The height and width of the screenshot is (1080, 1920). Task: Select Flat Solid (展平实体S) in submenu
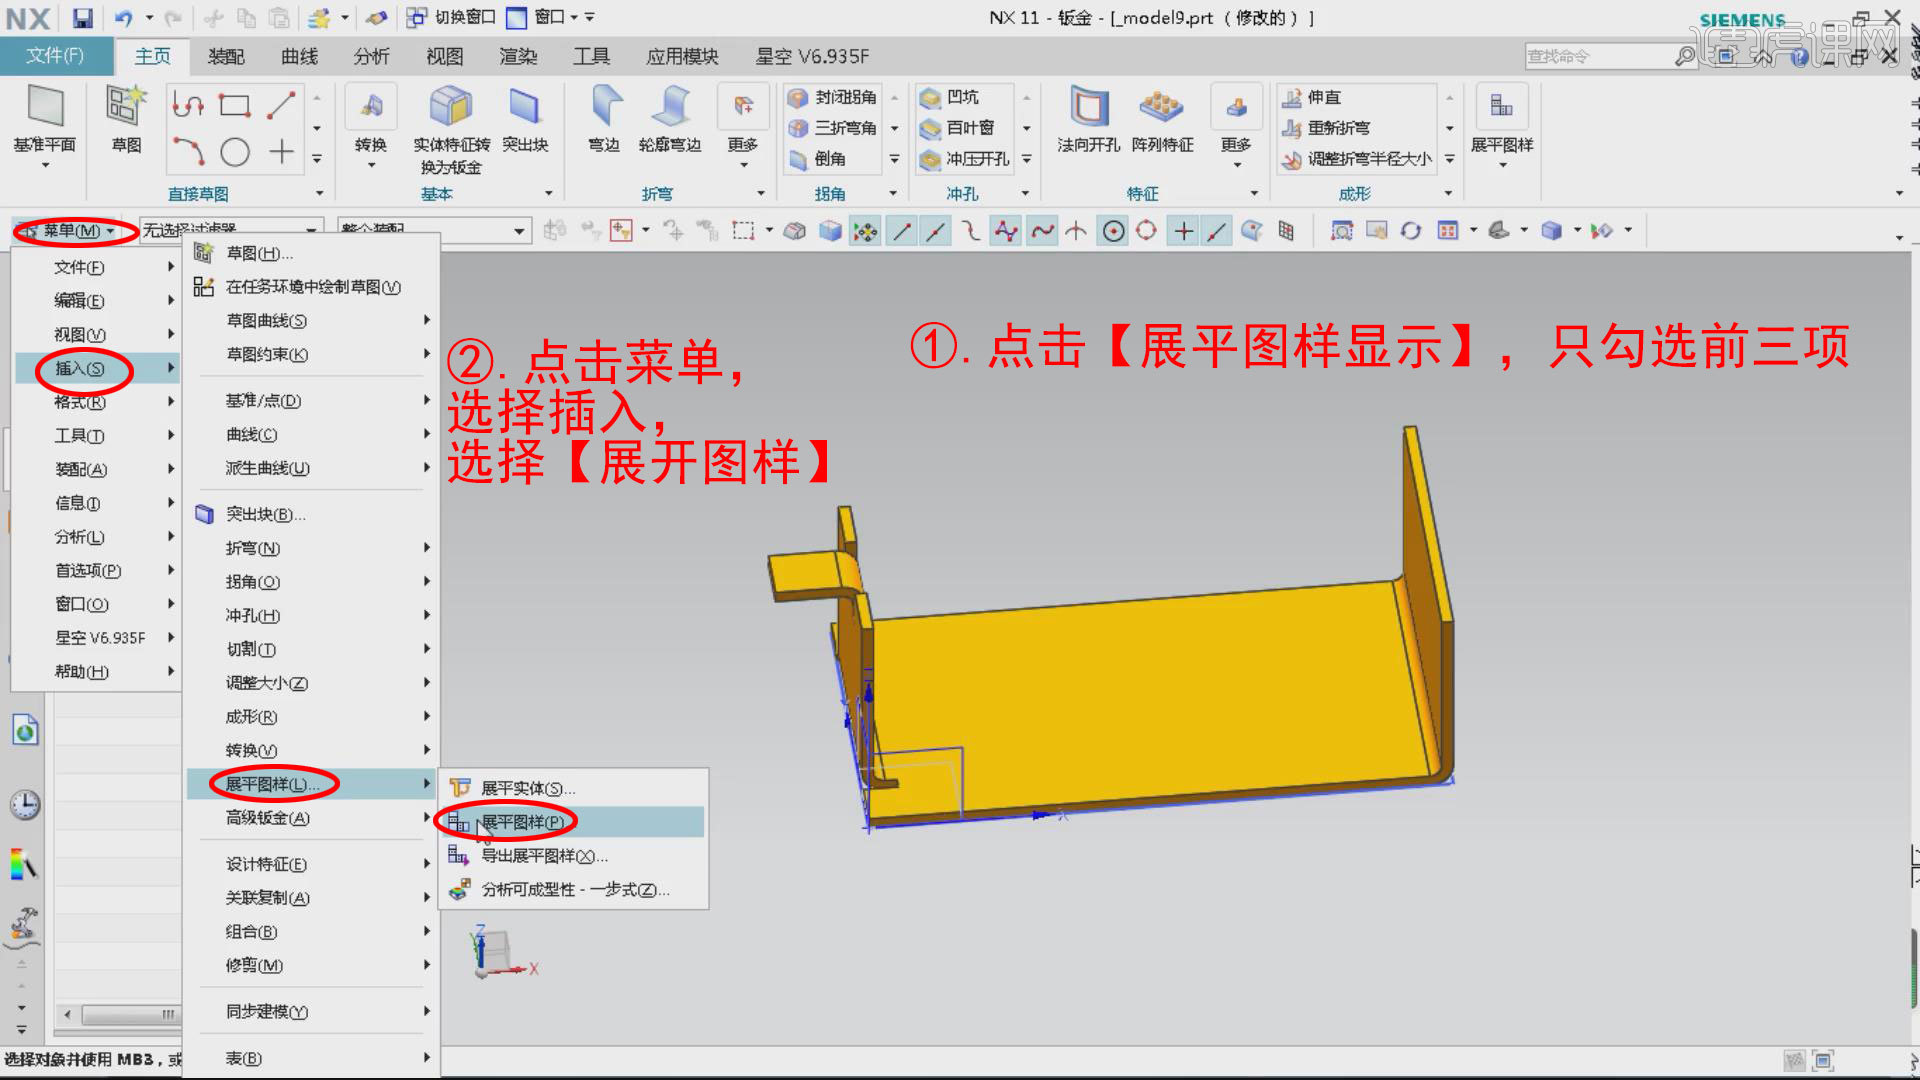pos(572,788)
